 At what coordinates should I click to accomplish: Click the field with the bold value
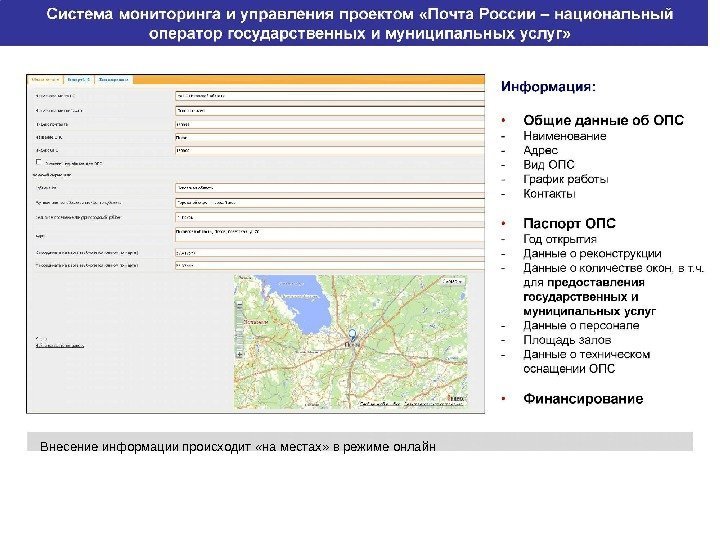tap(330, 137)
